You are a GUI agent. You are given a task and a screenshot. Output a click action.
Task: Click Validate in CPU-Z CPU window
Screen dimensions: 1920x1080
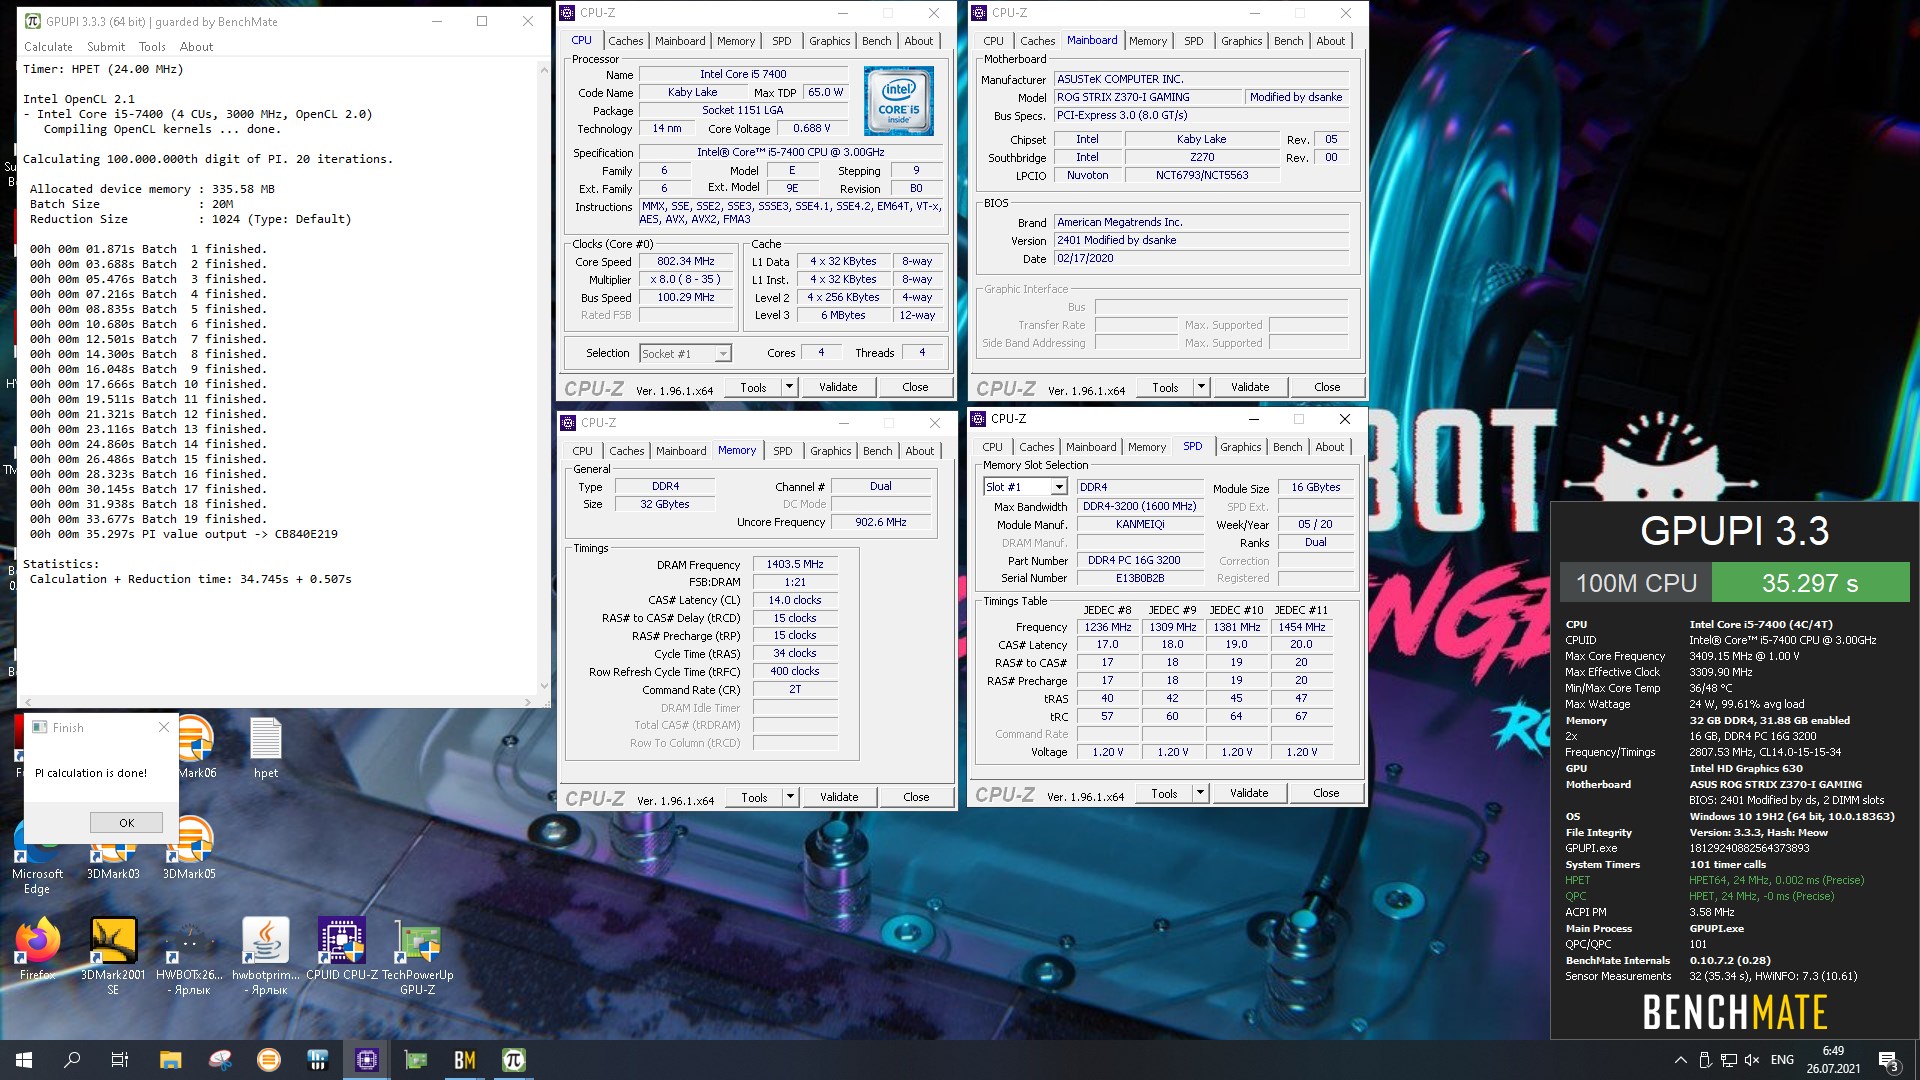click(x=838, y=387)
